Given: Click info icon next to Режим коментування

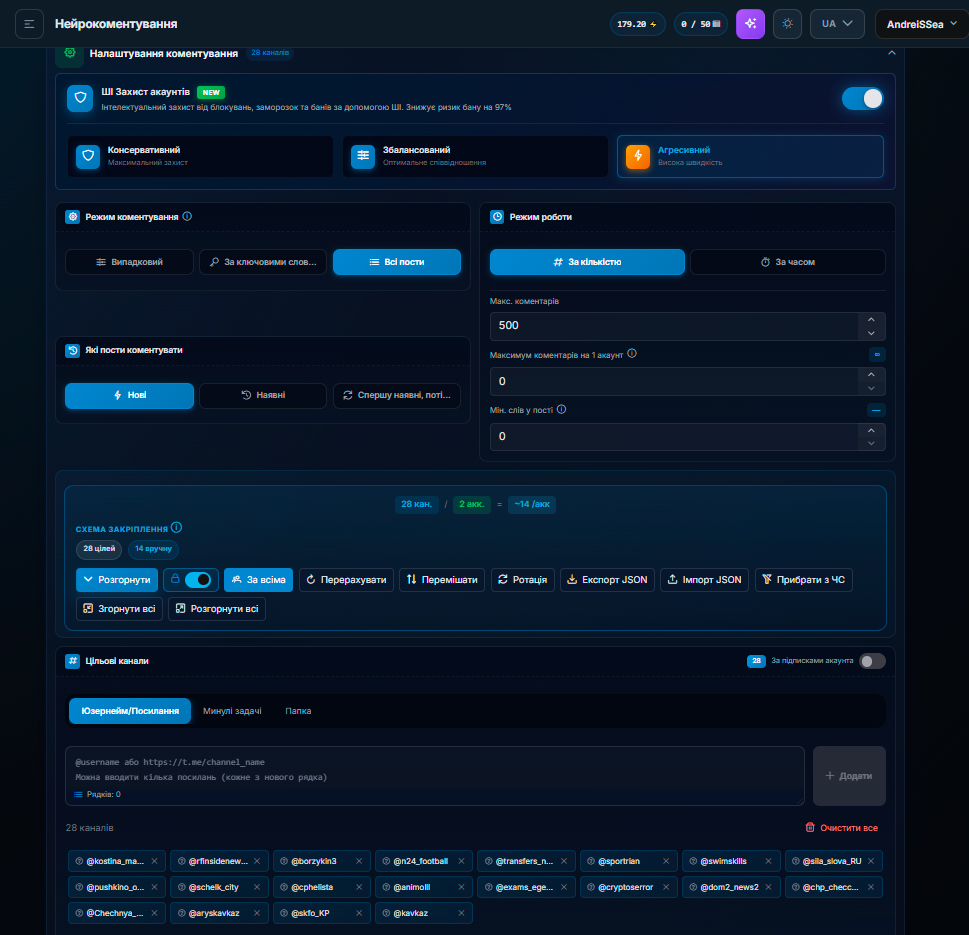Looking at the screenshot, I should 187,216.
